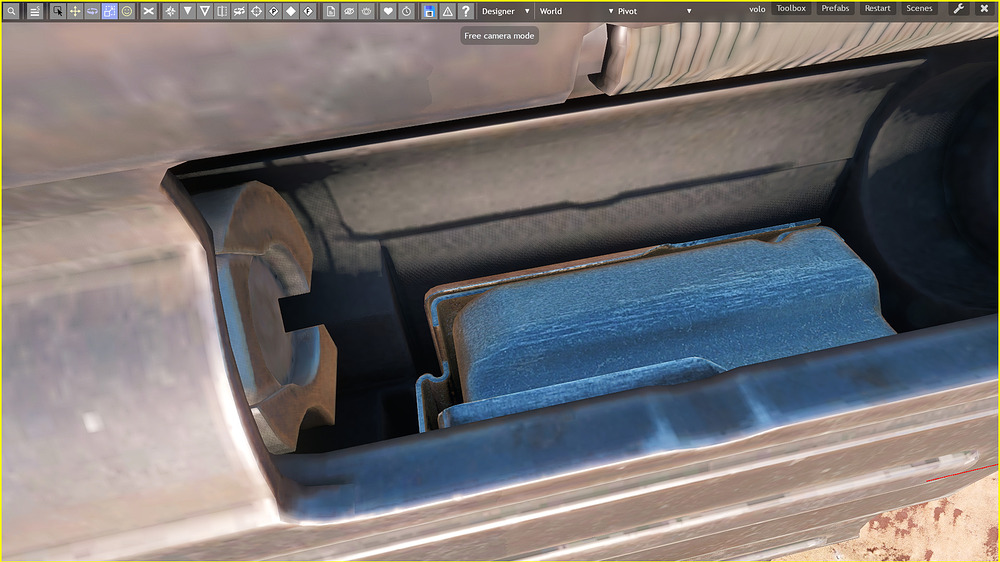
Task: Open help with the question mark
Action: pos(466,11)
